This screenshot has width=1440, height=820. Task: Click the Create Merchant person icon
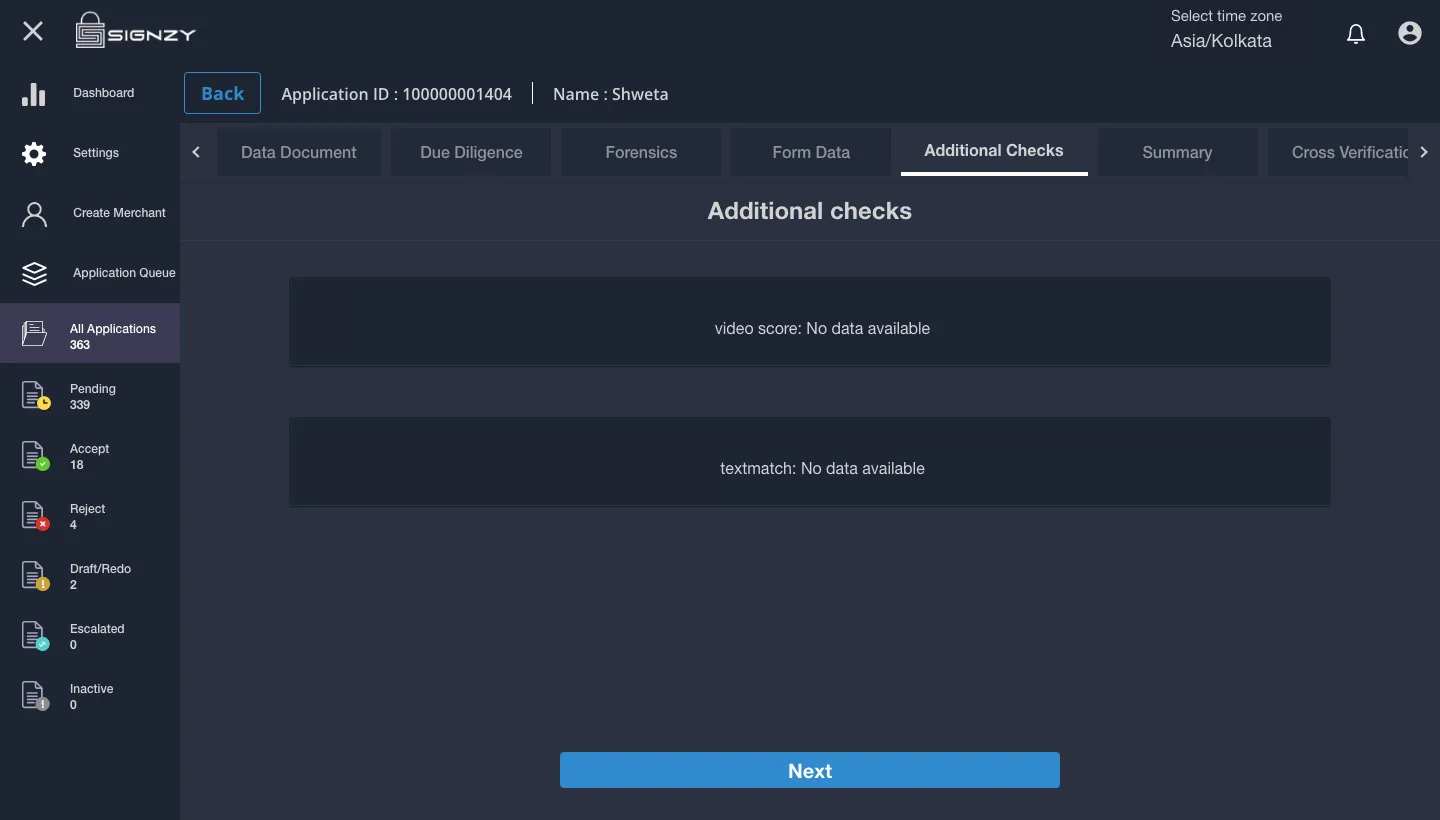[34, 214]
